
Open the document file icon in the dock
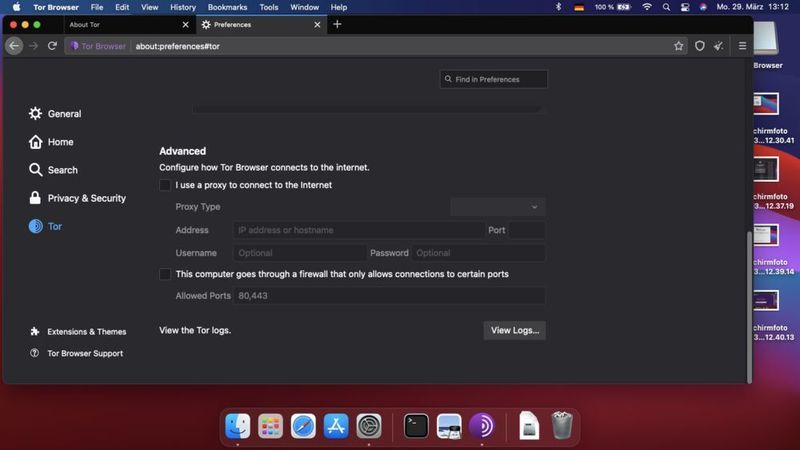pos(529,426)
